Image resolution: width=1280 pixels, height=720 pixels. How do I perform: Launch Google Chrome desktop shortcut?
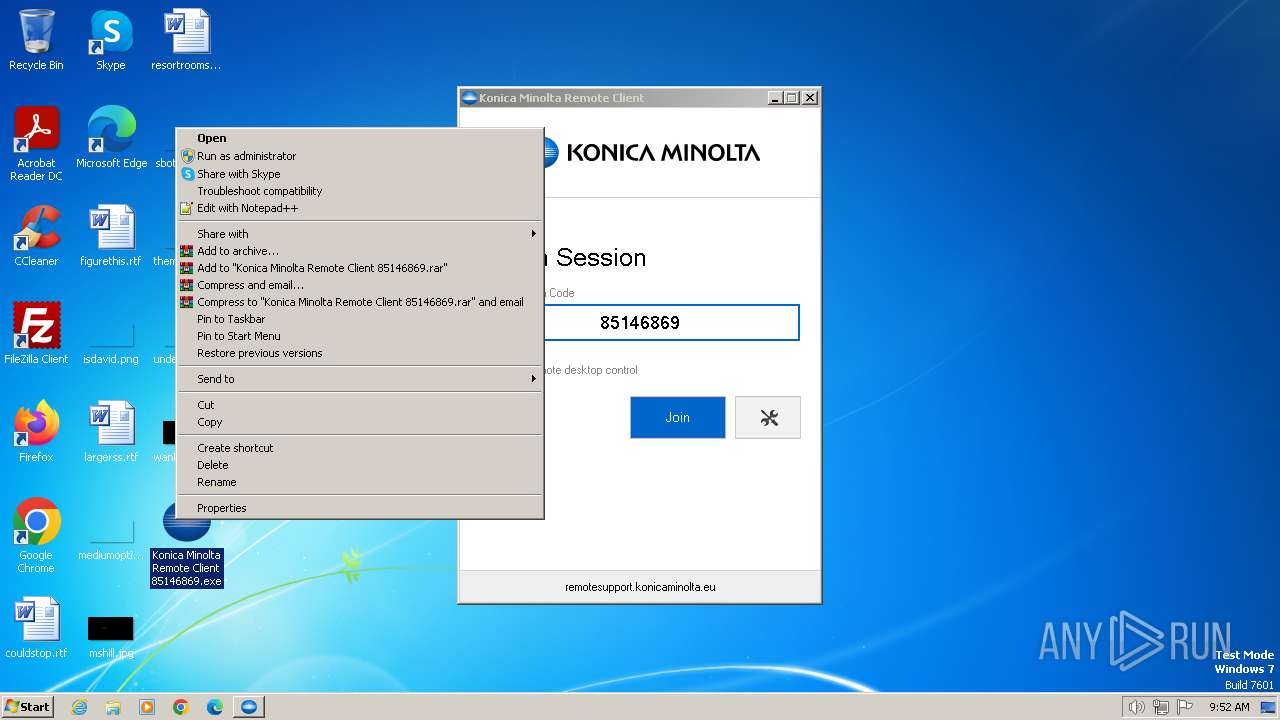click(x=36, y=535)
